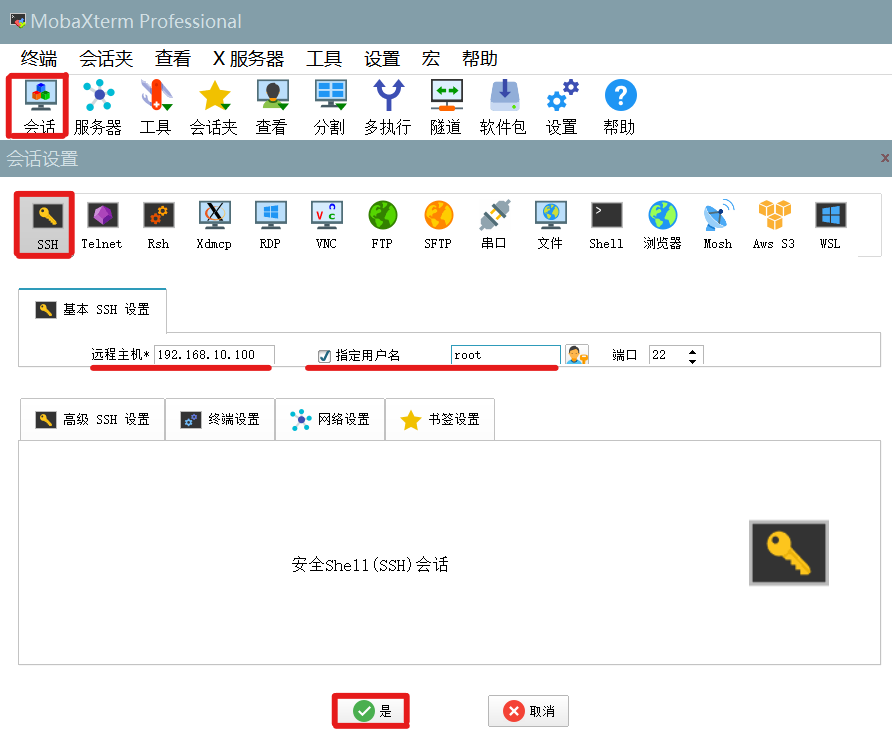The height and width of the screenshot is (747, 892).
Task: Click the 多执行 (MultiExec) toolbar icon
Action: coord(387,107)
